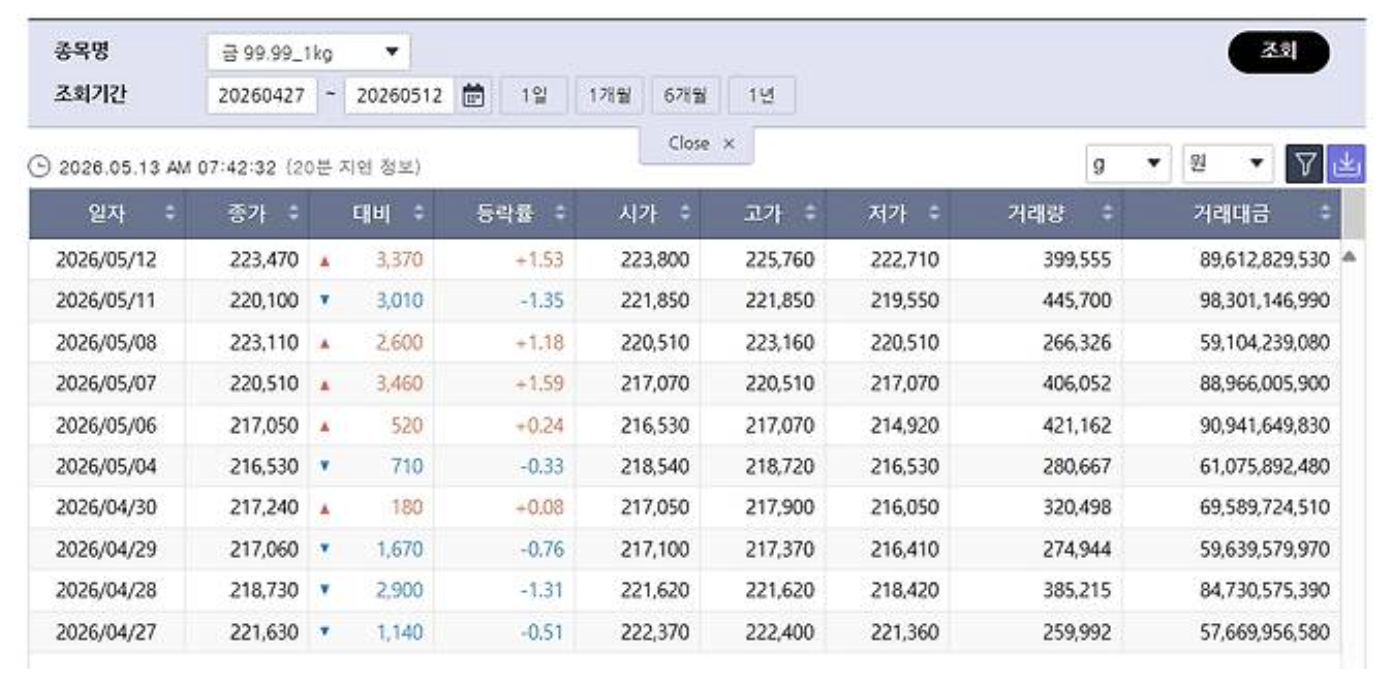Click the date cell 2026/05/08
Screen dimensions: 1392x686
106,343
